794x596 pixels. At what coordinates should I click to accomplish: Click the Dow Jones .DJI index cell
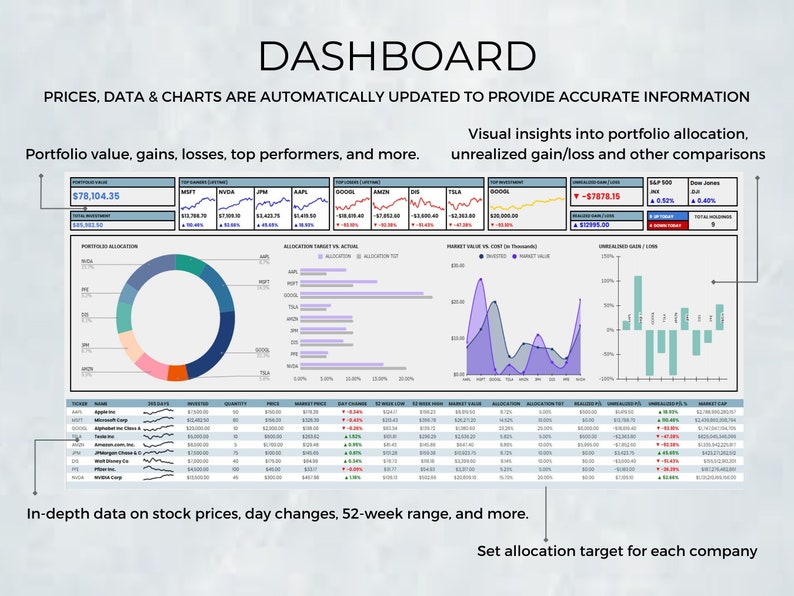(x=711, y=191)
